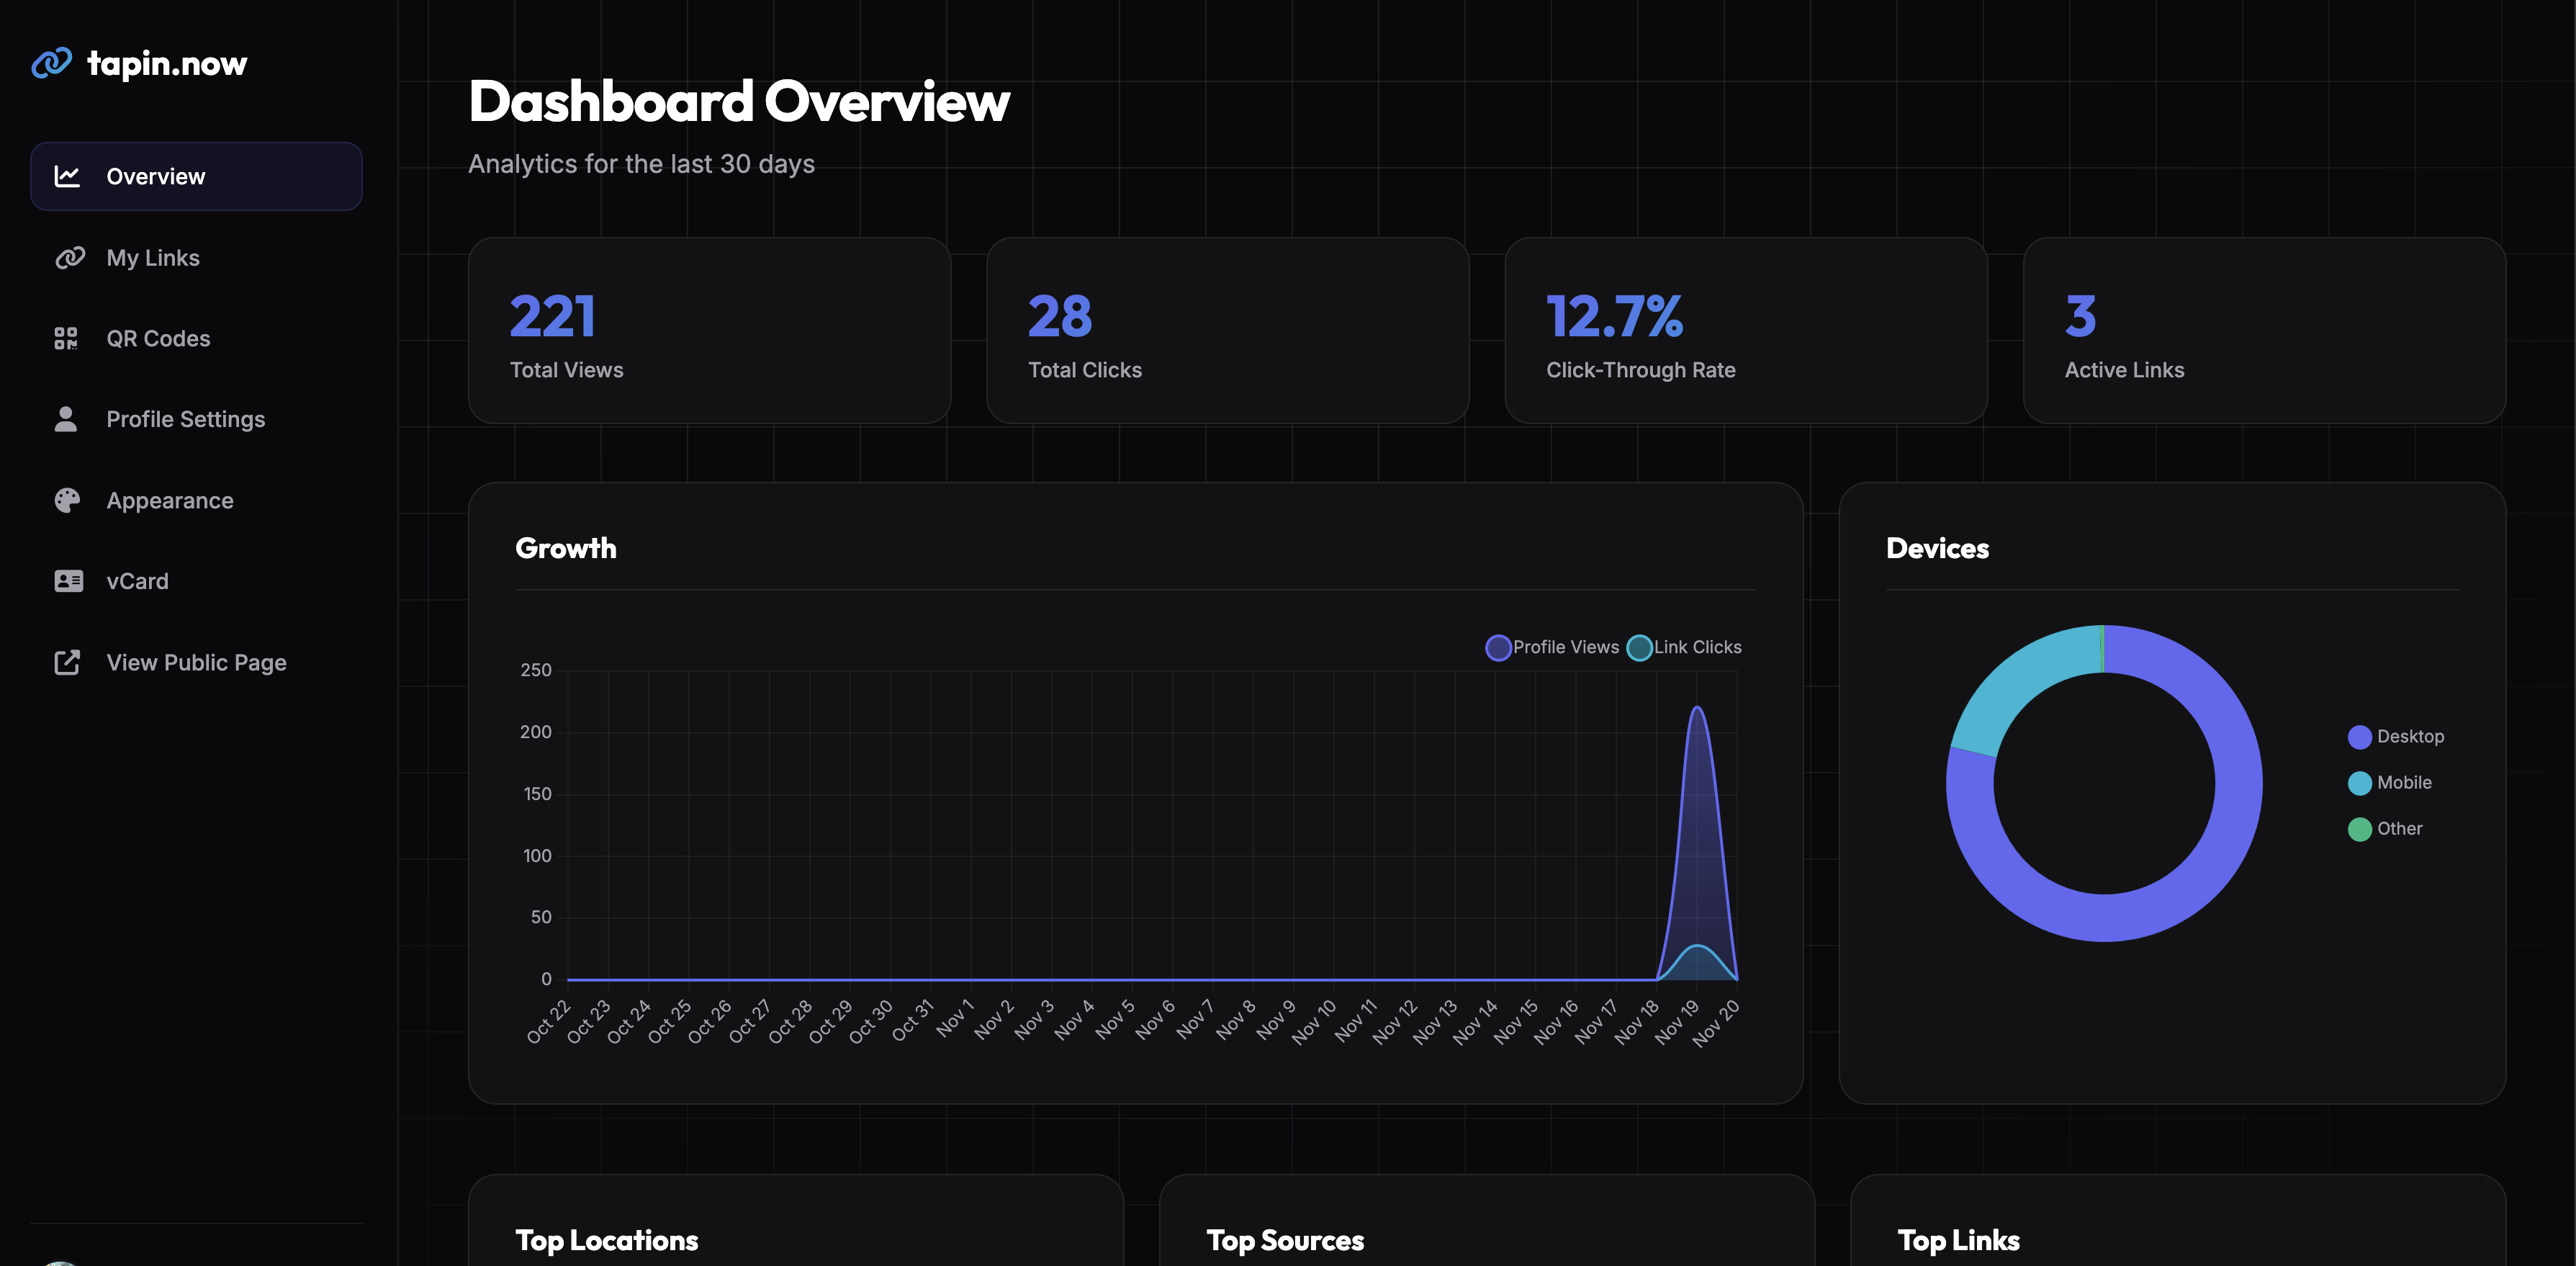Screen dimensions: 2576x1266
Task: Click the QR Codes grid icon
Action: click(66, 339)
